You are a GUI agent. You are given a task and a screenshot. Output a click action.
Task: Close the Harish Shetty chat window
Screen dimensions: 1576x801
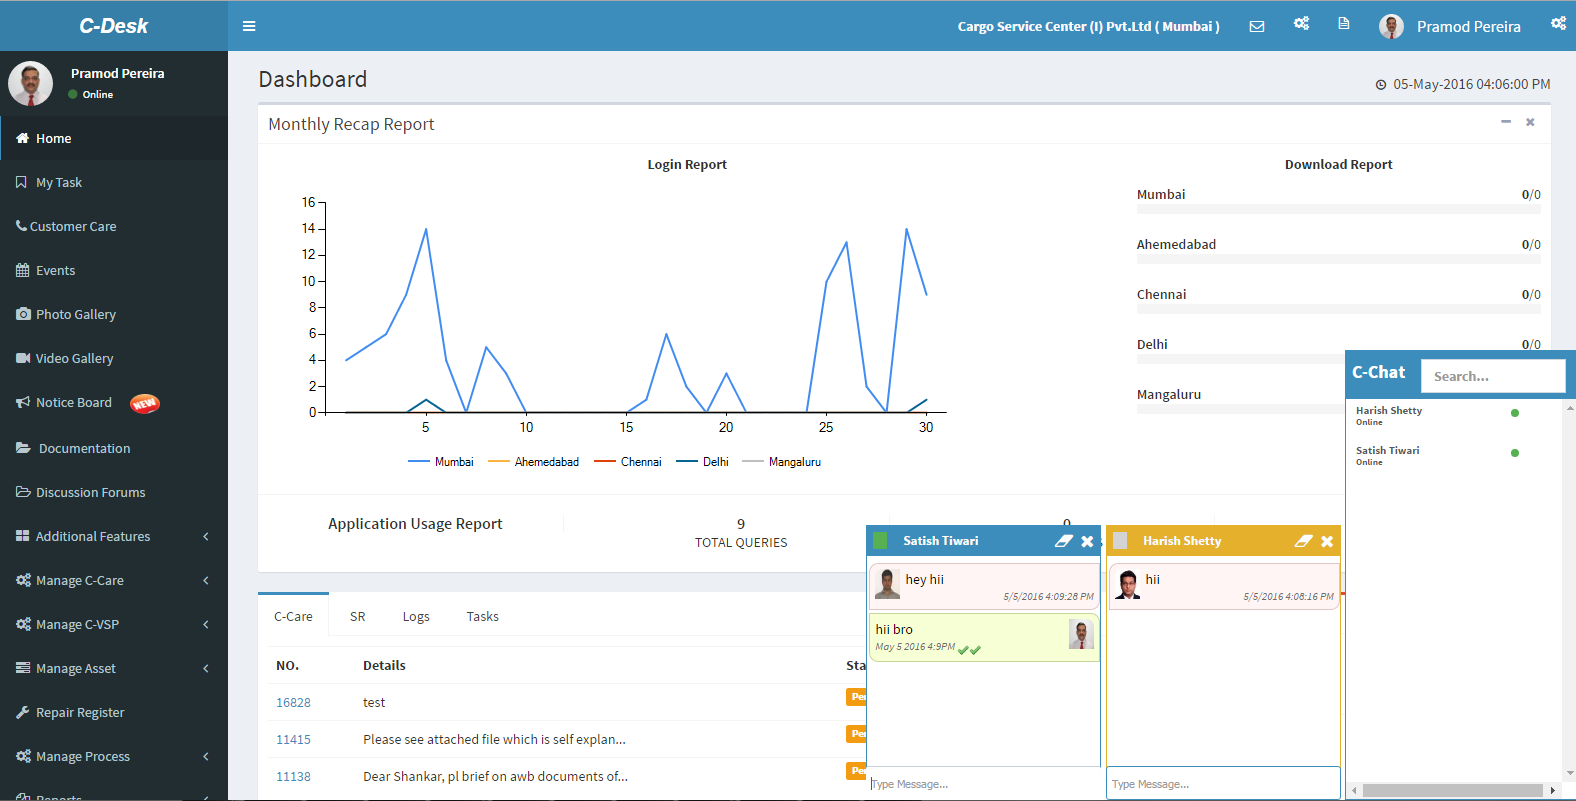(x=1327, y=541)
